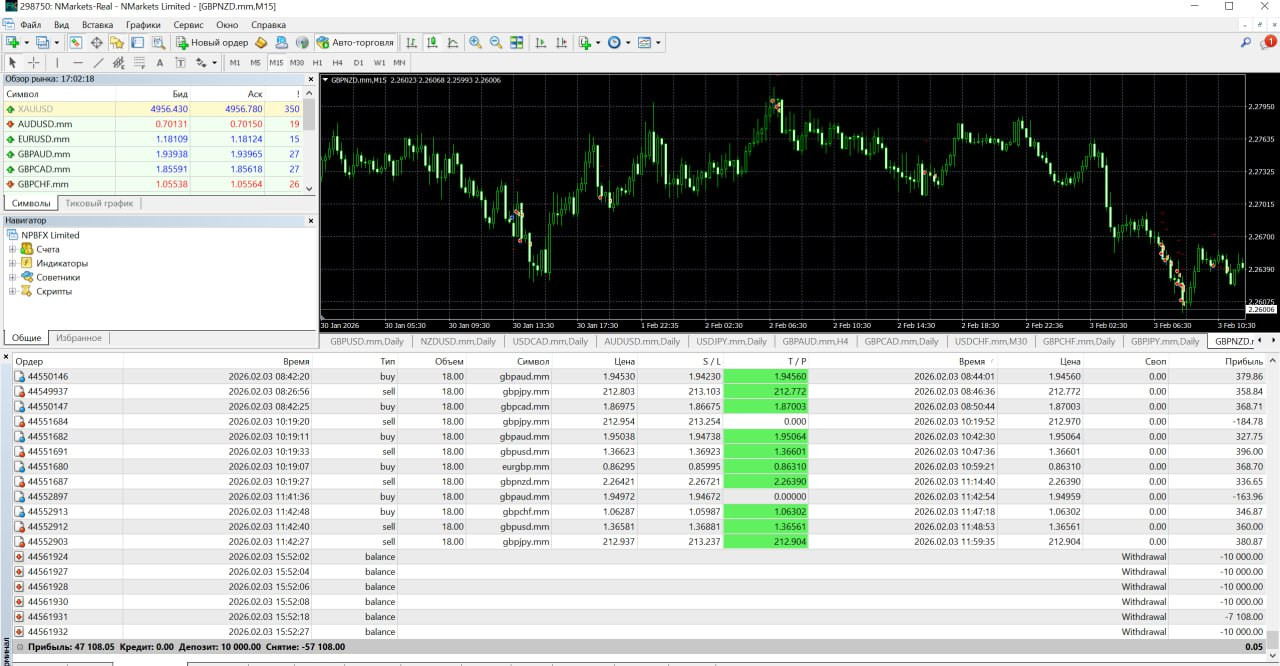Select the crosshair tool
The image size is (1280, 666).
(x=33, y=63)
